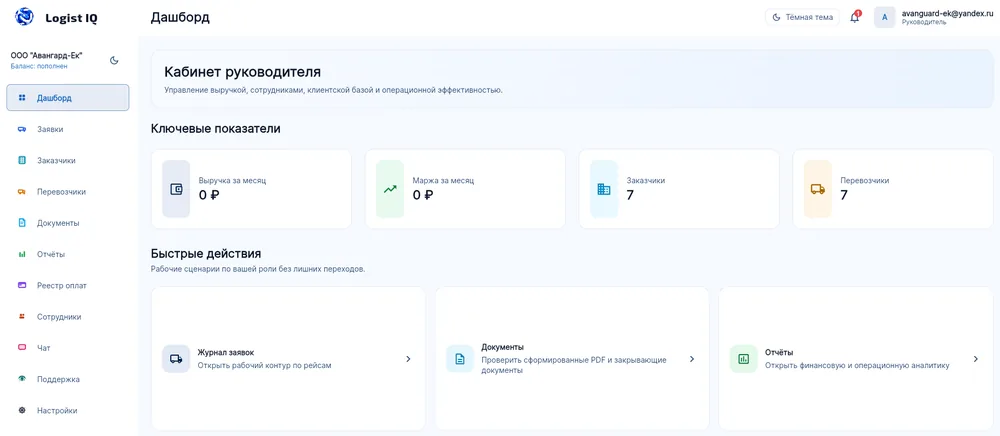Go to Заказчики section
The height and width of the screenshot is (436, 1000).
(68, 160)
